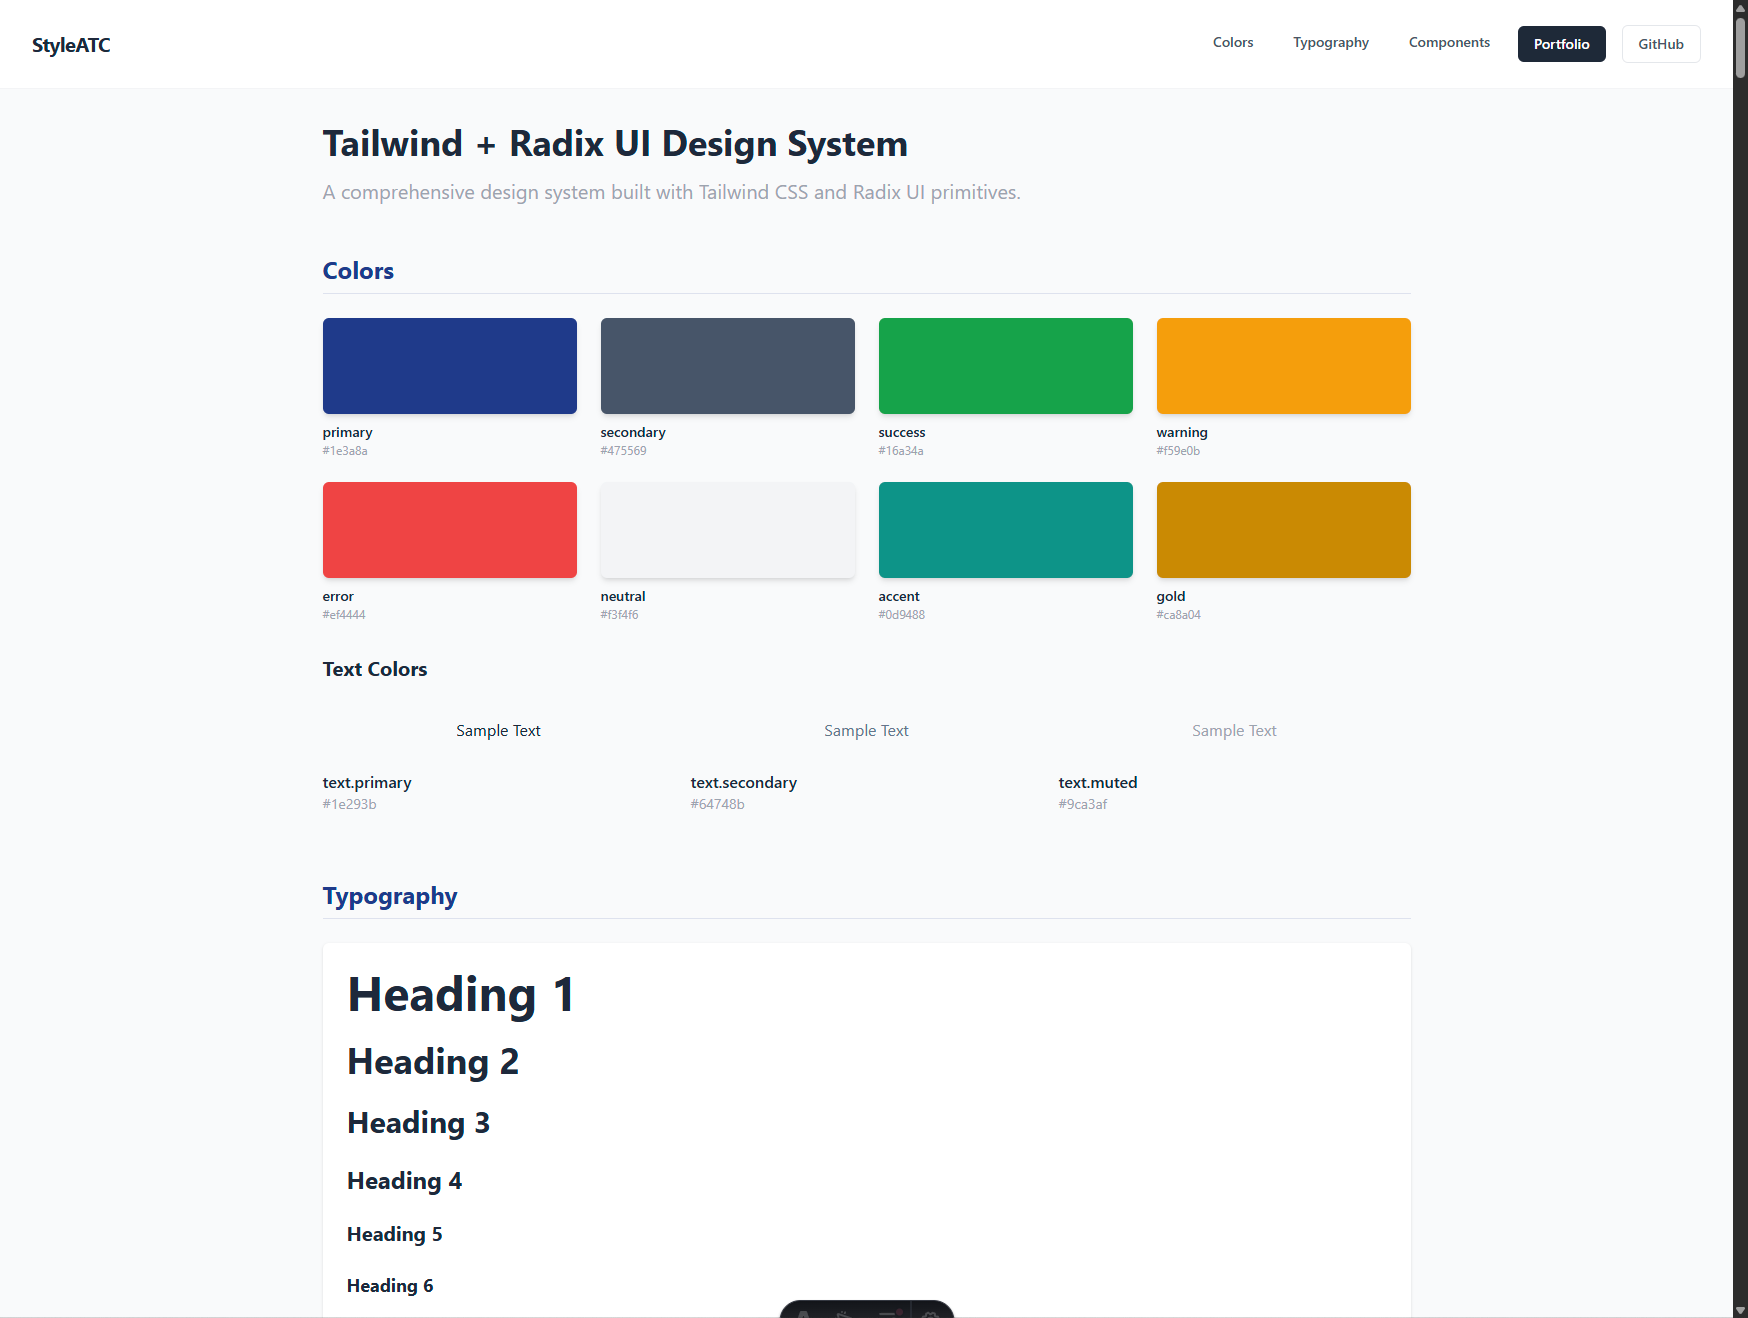Click the #475569 hex value
1748x1318 pixels.
pyautogui.click(x=623, y=451)
